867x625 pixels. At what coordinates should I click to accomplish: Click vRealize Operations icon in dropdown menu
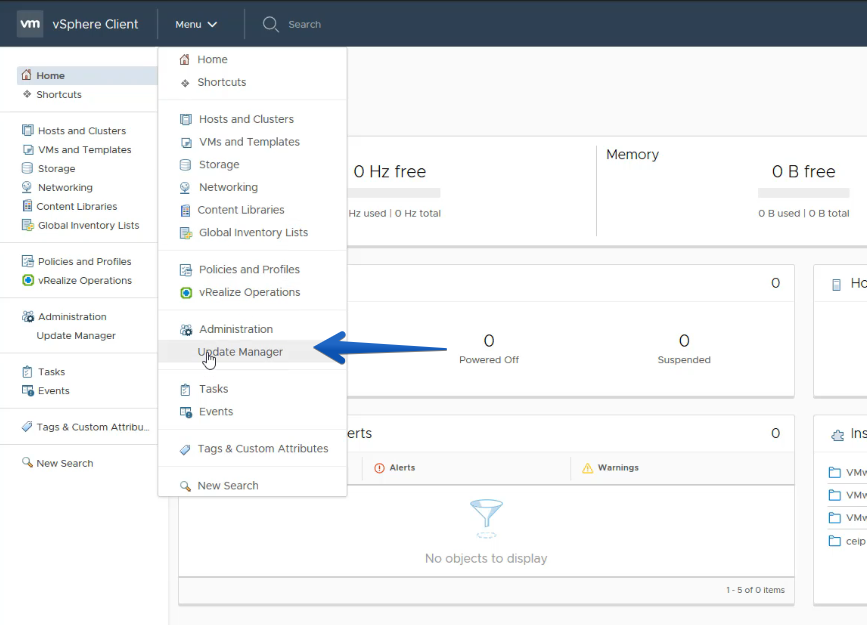pos(186,293)
